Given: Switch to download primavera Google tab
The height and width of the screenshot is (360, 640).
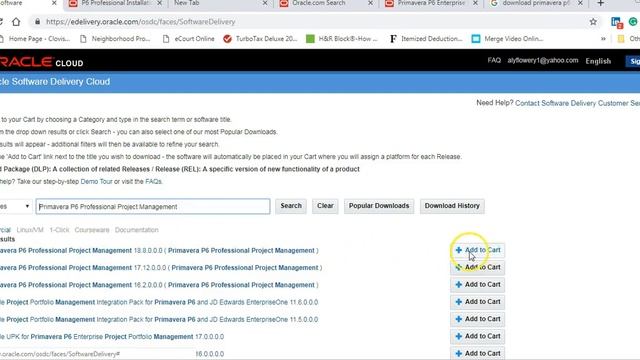Looking at the screenshot, I should (x=536, y=3).
